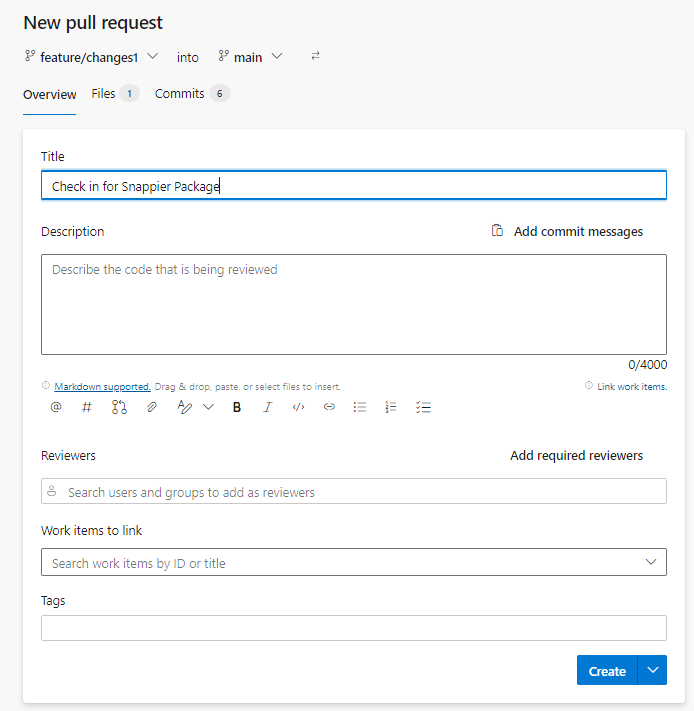Toggle italic formatting

click(x=267, y=407)
